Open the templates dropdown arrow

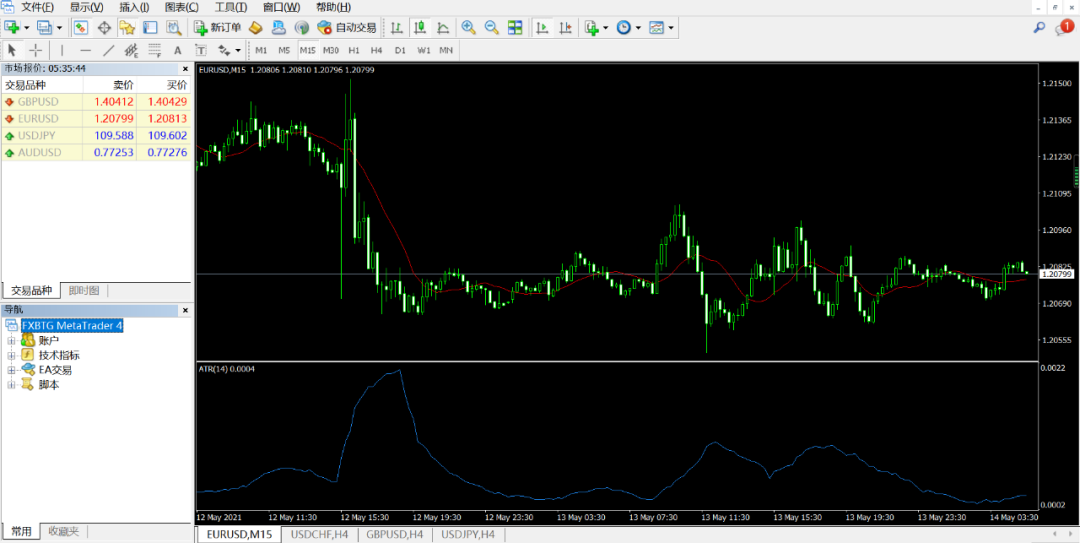[671, 28]
